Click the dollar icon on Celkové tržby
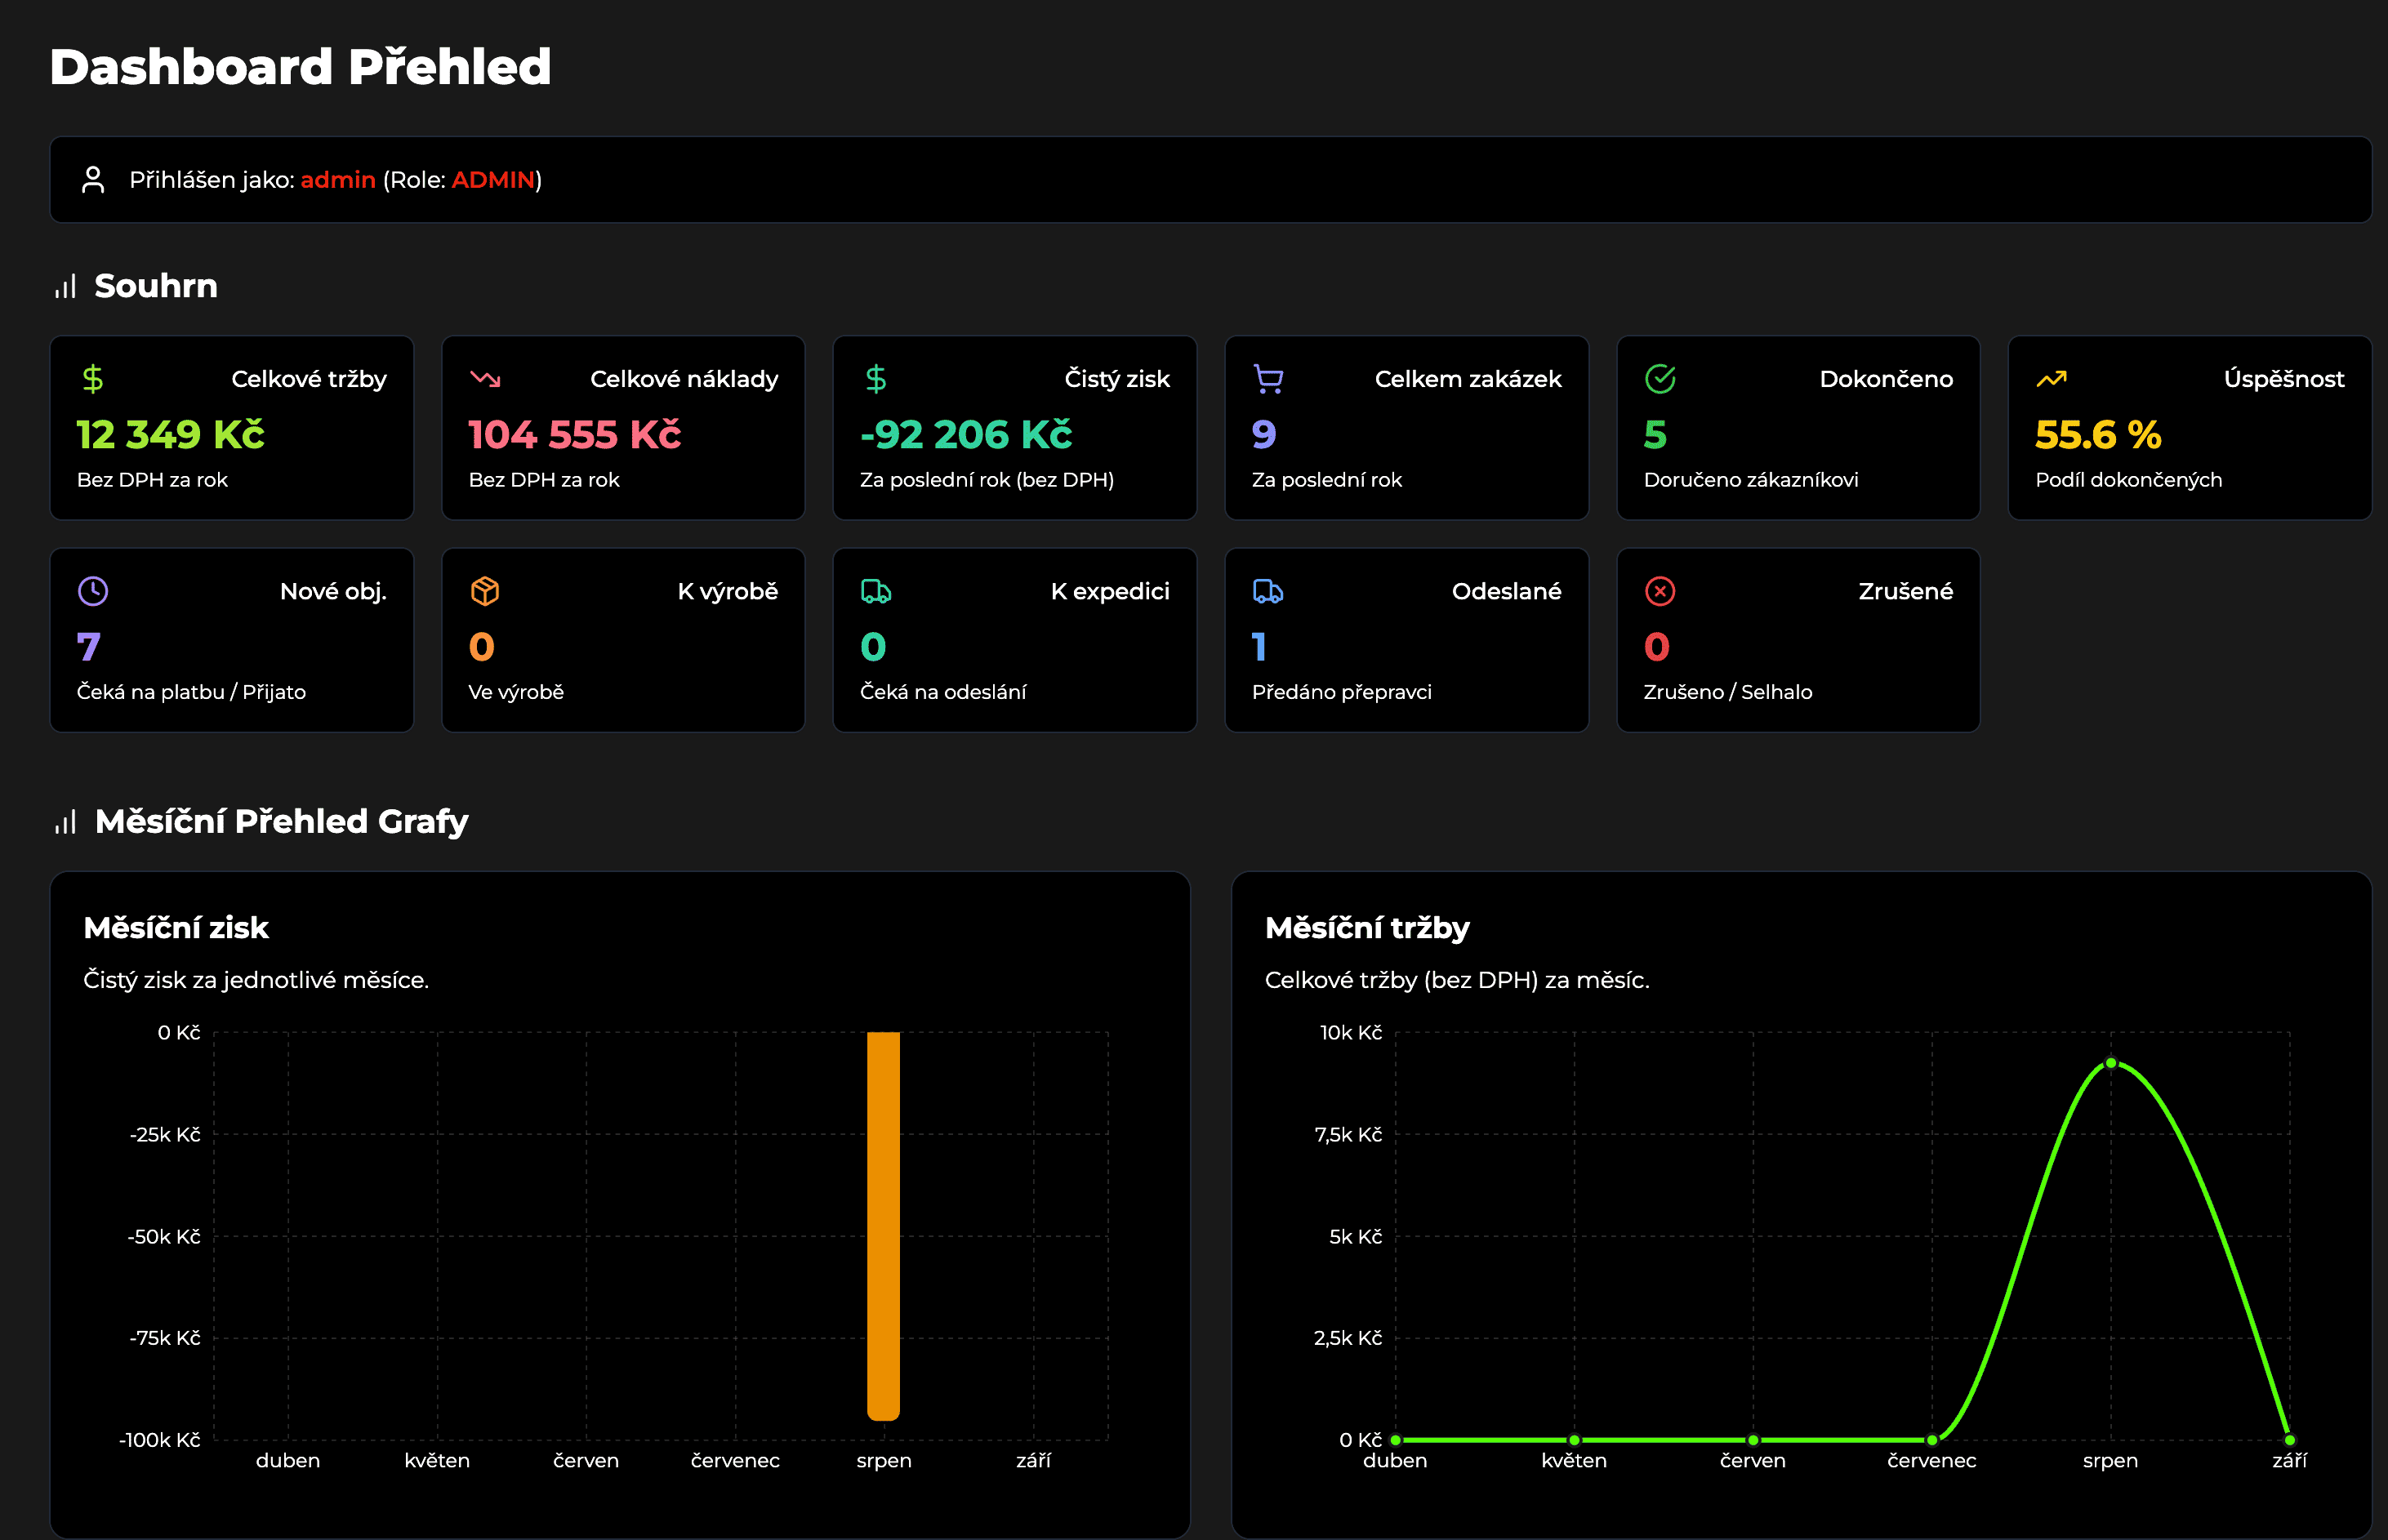The width and height of the screenshot is (2388, 1540). coord(93,379)
